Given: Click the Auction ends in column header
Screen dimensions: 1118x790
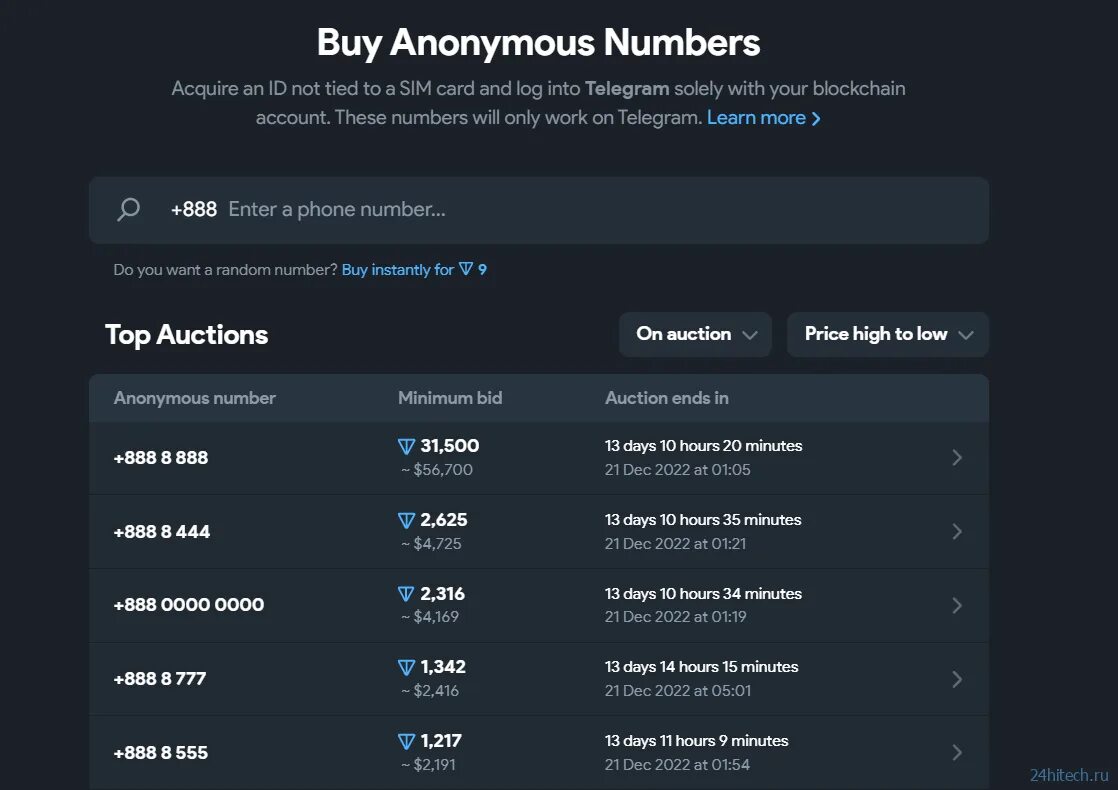Looking at the screenshot, I should tap(667, 398).
